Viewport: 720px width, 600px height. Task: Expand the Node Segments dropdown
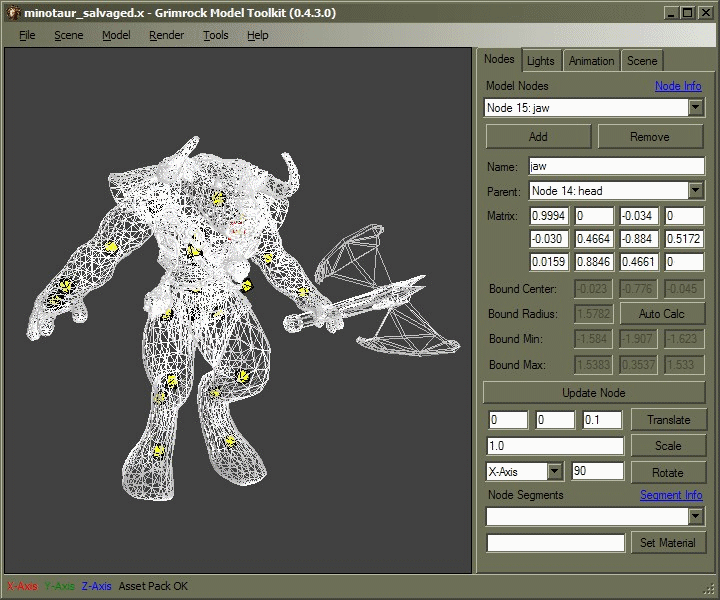[x=696, y=516]
